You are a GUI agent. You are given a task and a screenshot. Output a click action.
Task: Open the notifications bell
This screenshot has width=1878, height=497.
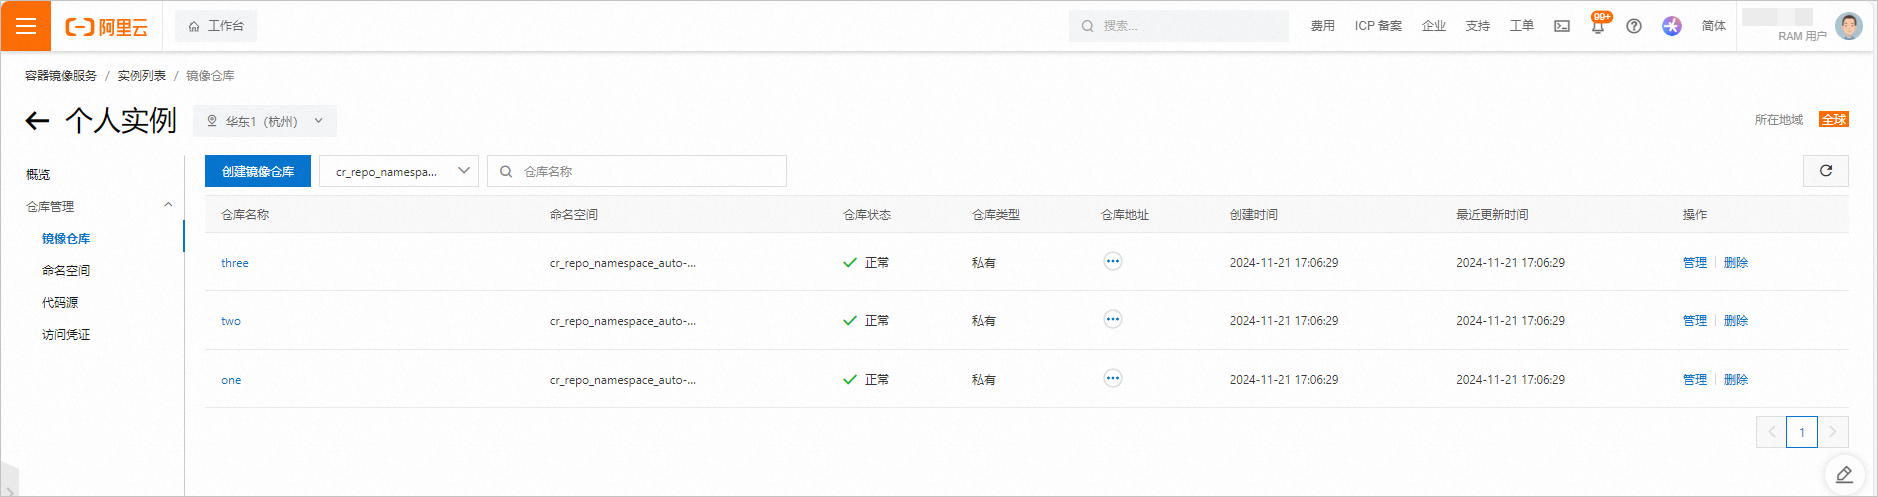click(1598, 26)
